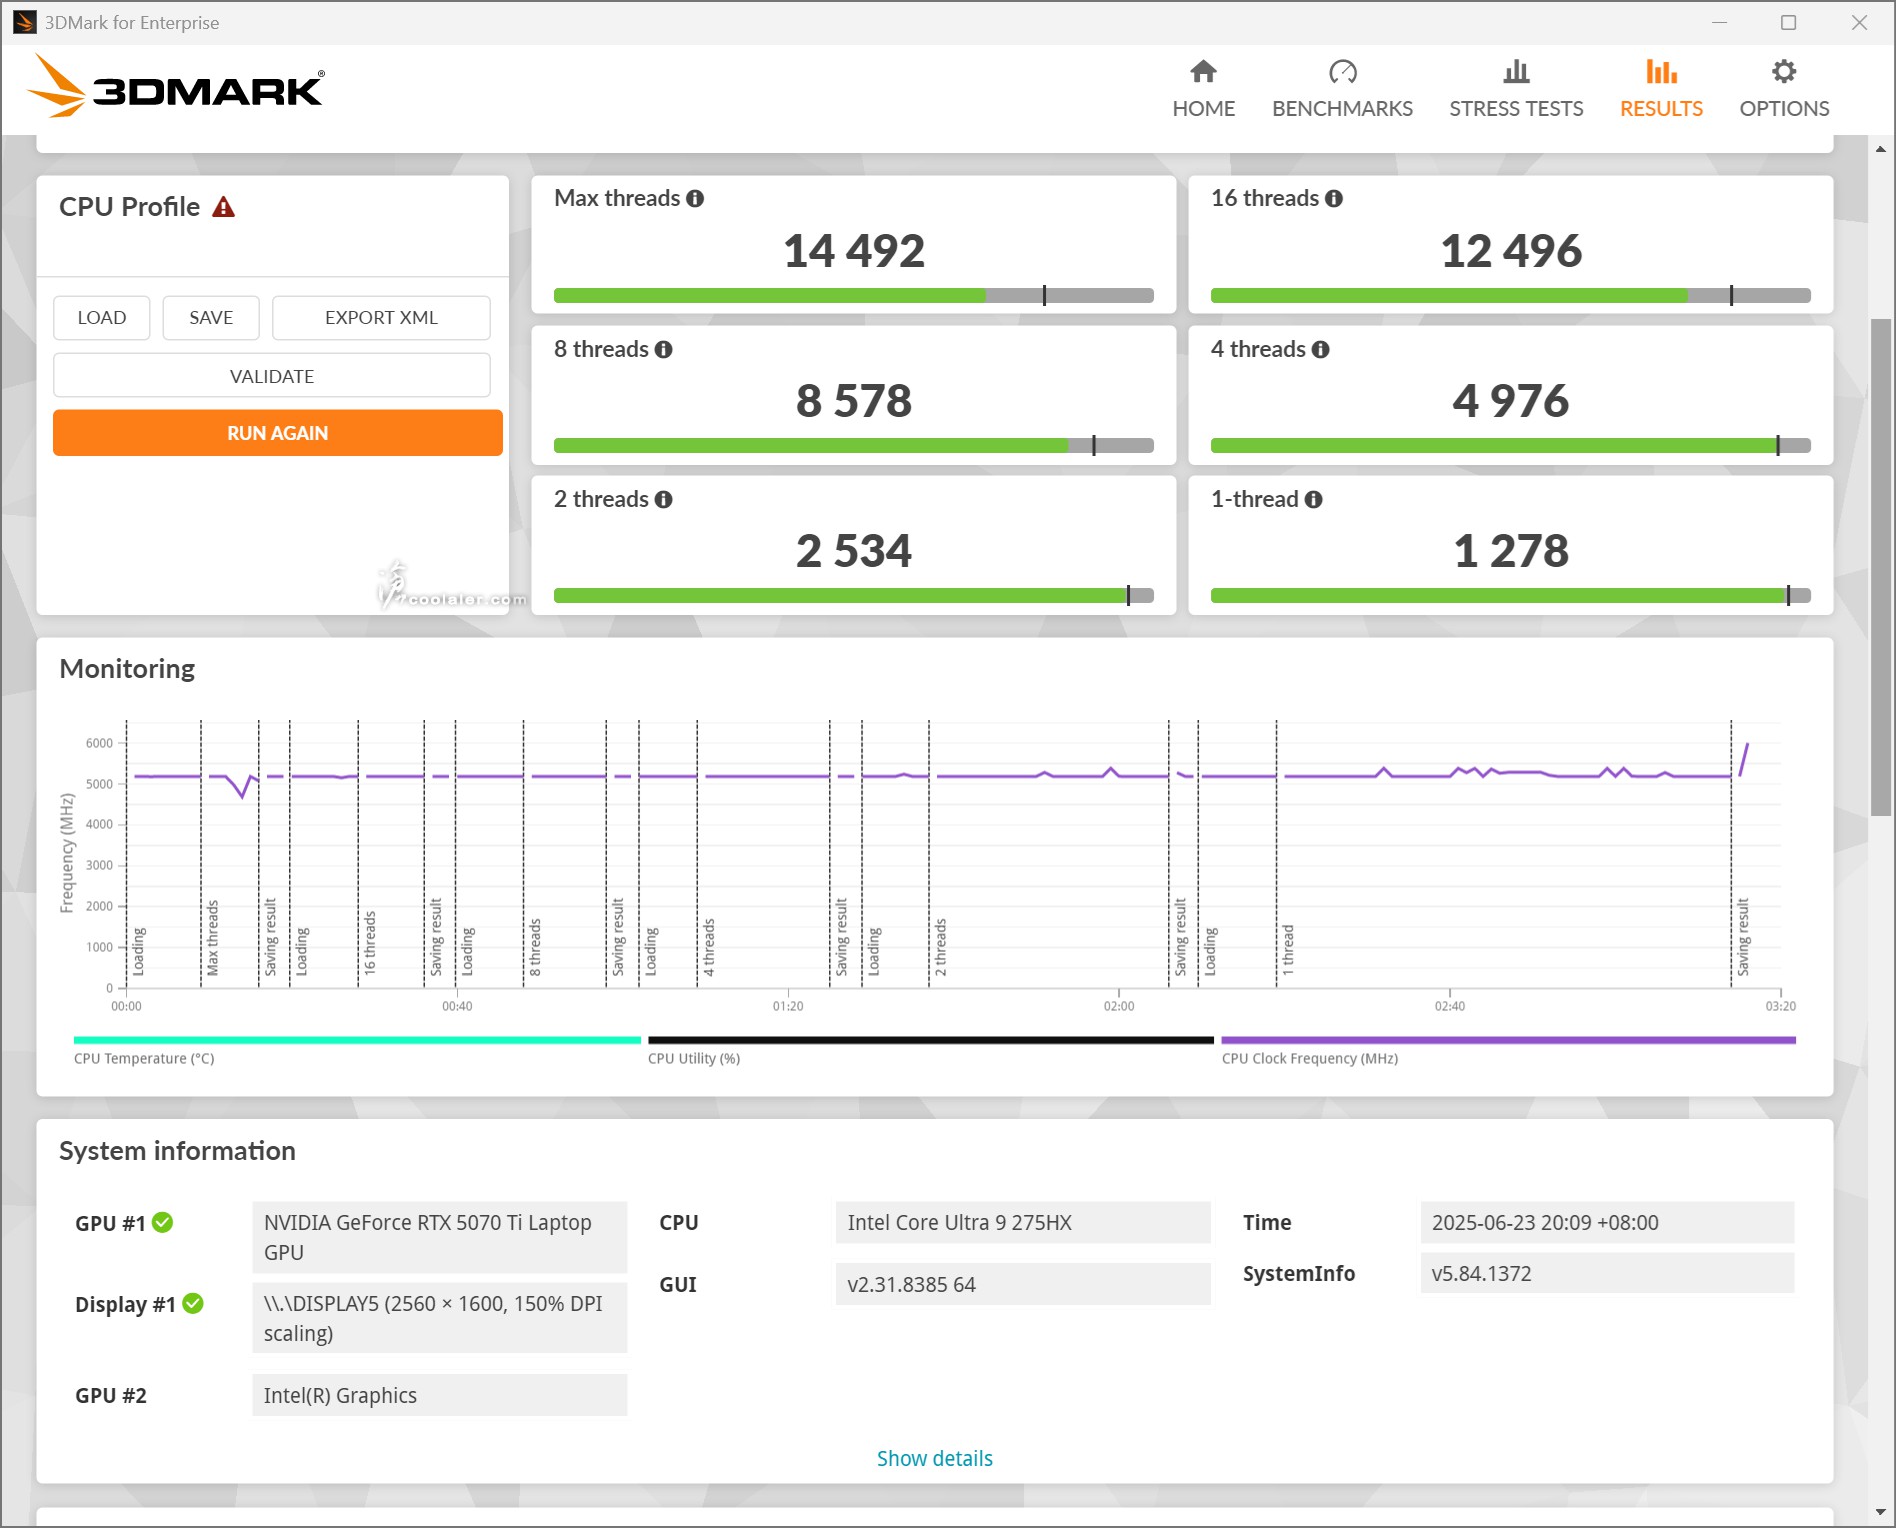The width and height of the screenshot is (1896, 1528).
Task: Click info icon beside Max threads
Action: click(695, 199)
